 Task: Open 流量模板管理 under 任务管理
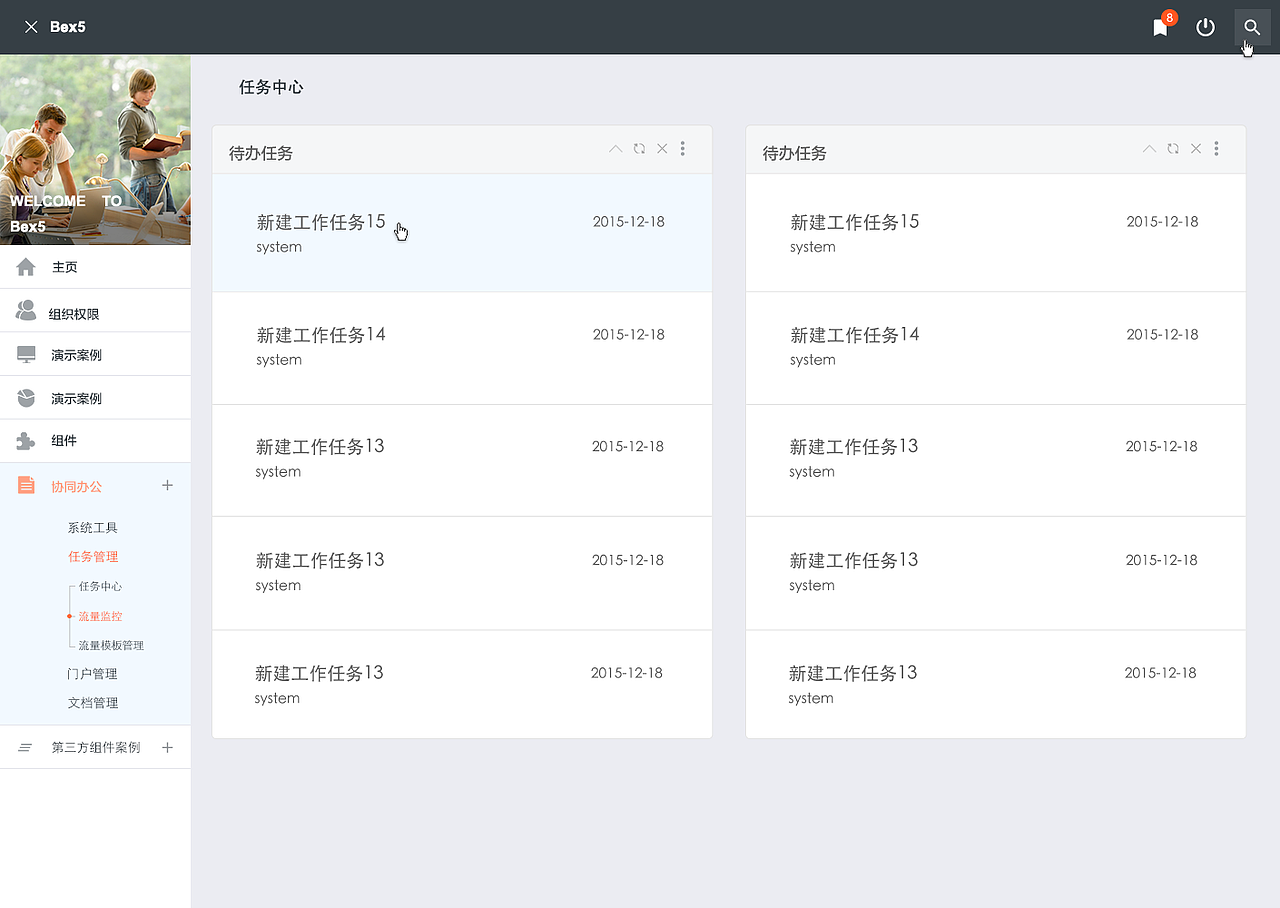[111, 645]
